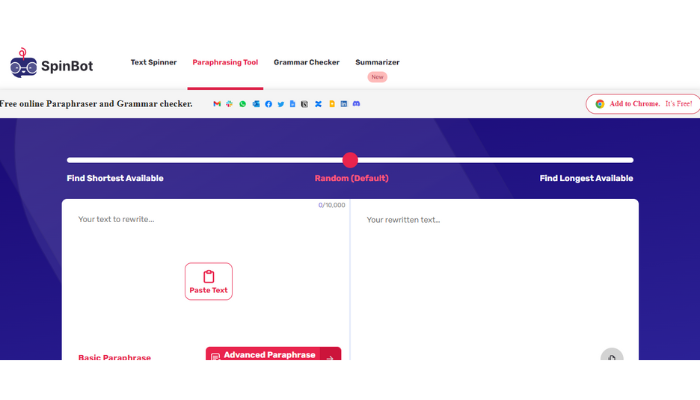This screenshot has width=700, height=400.
Task: Click the Facebook icon
Action: tap(268, 104)
